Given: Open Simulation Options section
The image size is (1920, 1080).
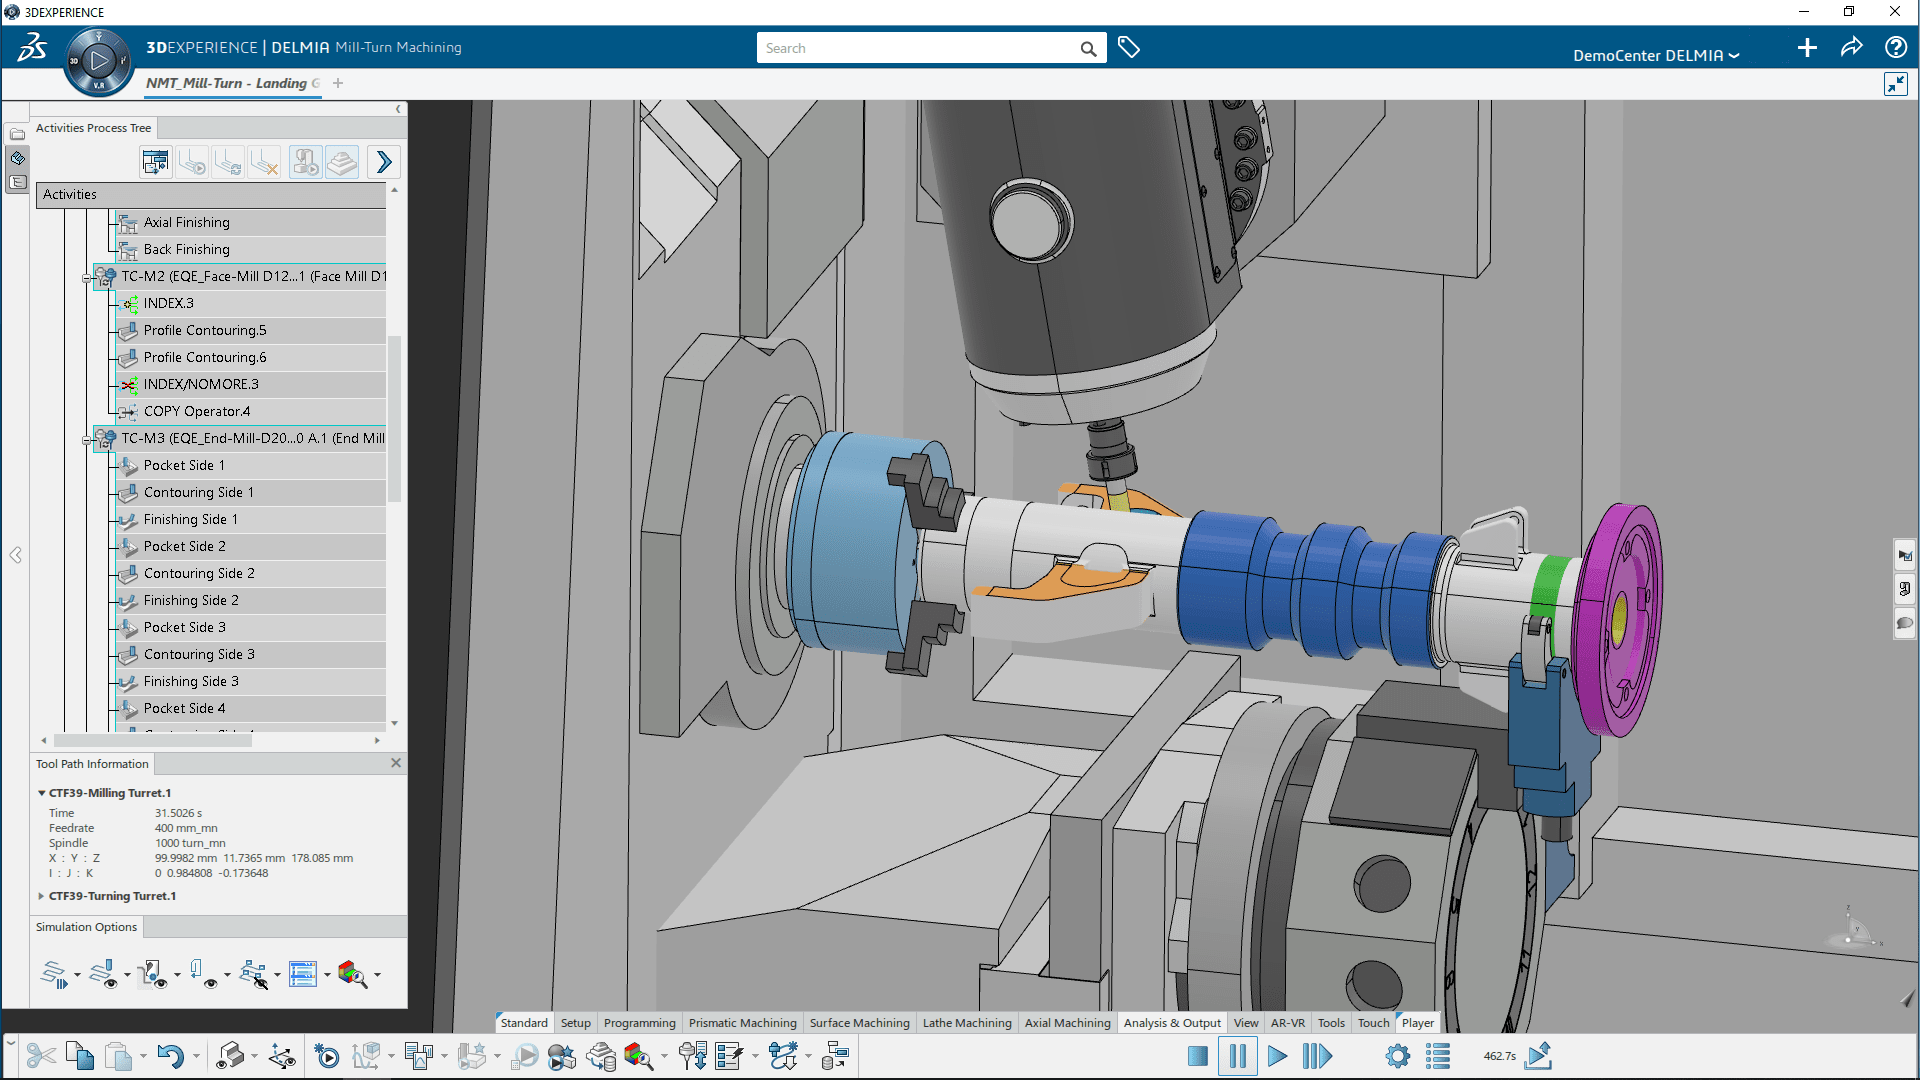Looking at the screenshot, I should [84, 927].
